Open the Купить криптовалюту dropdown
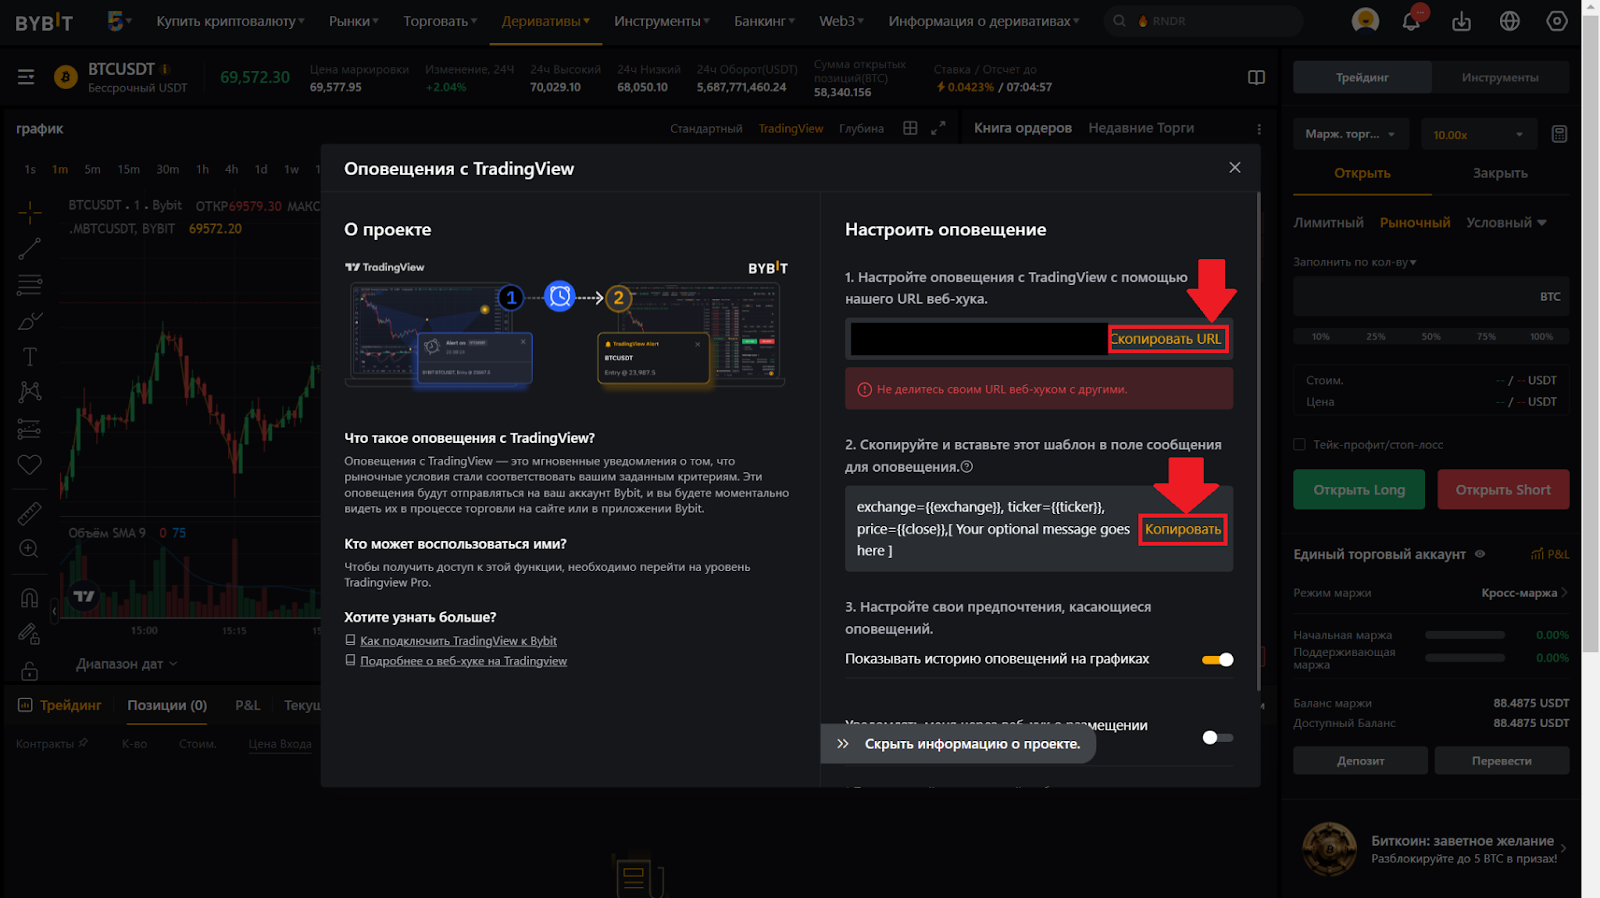 tap(230, 21)
